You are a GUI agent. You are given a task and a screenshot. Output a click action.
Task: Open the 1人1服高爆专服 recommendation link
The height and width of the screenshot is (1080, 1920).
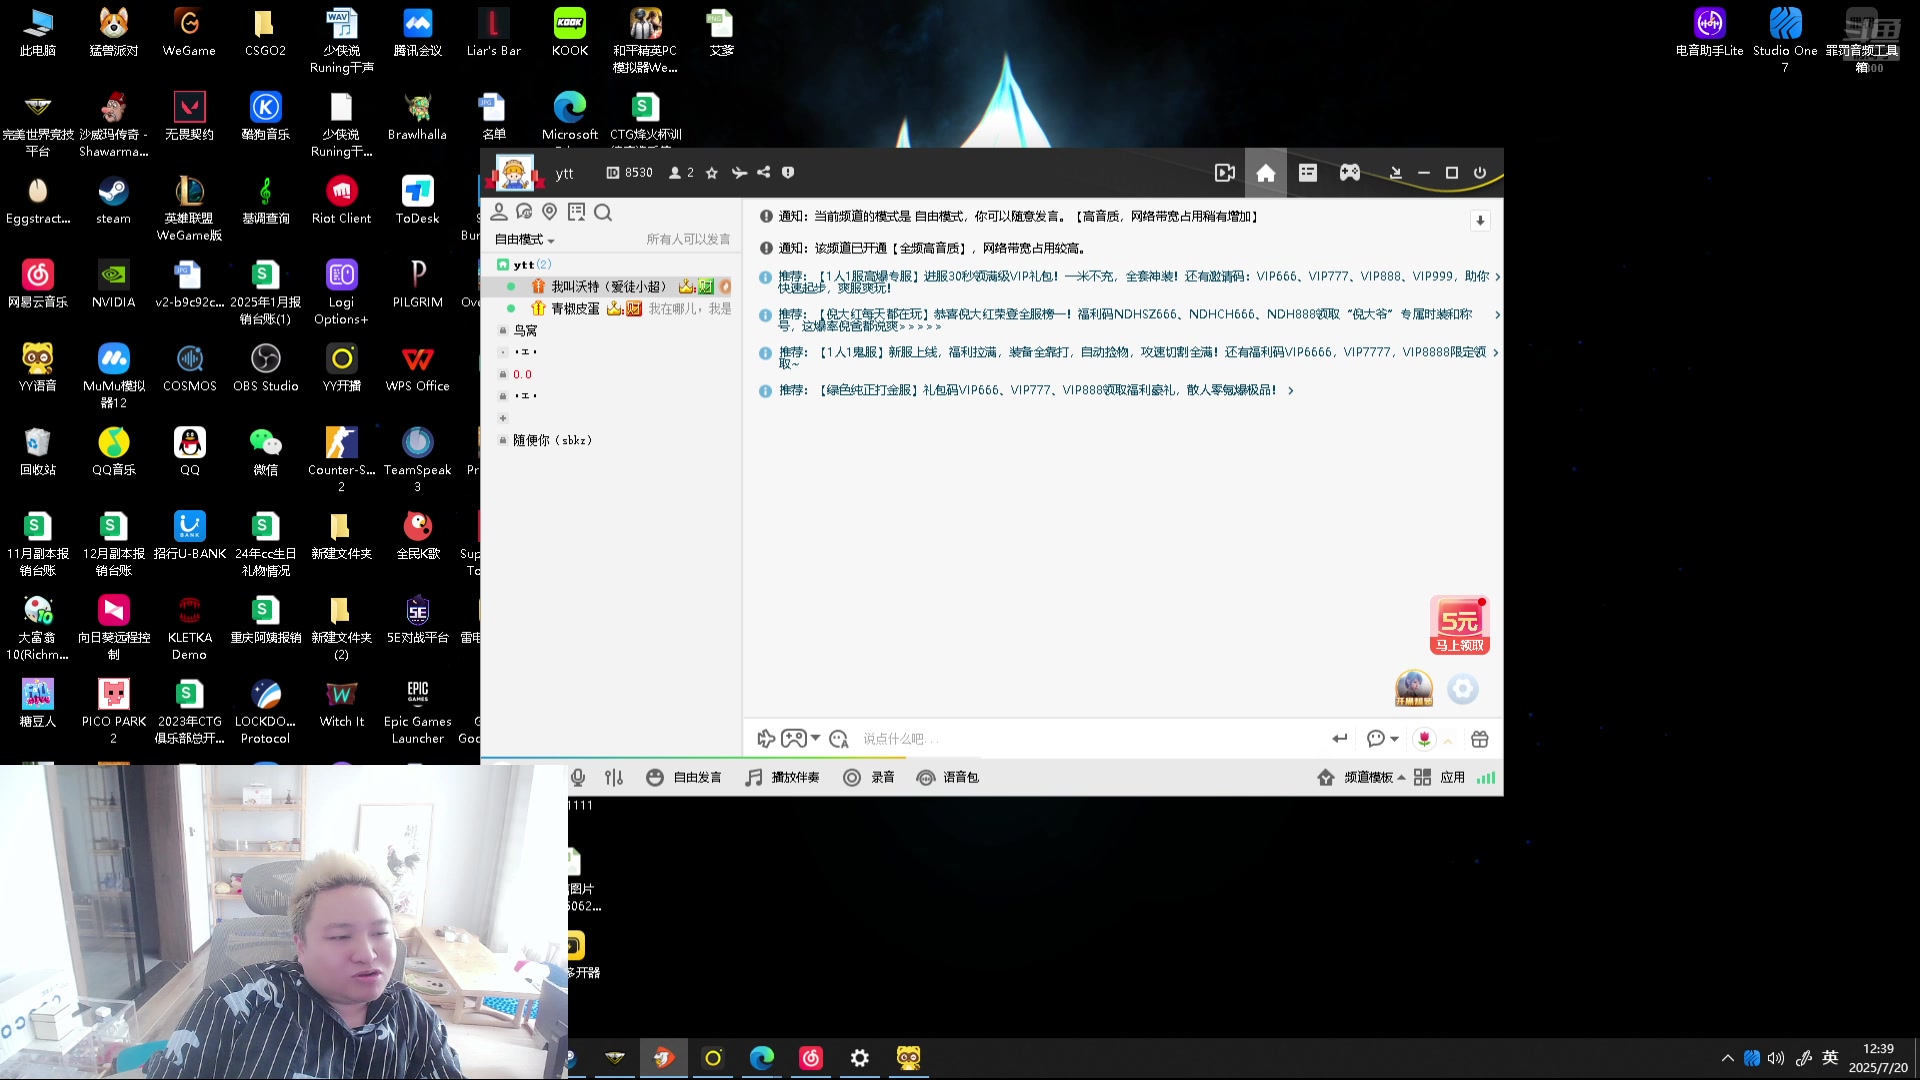click(1135, 282)
